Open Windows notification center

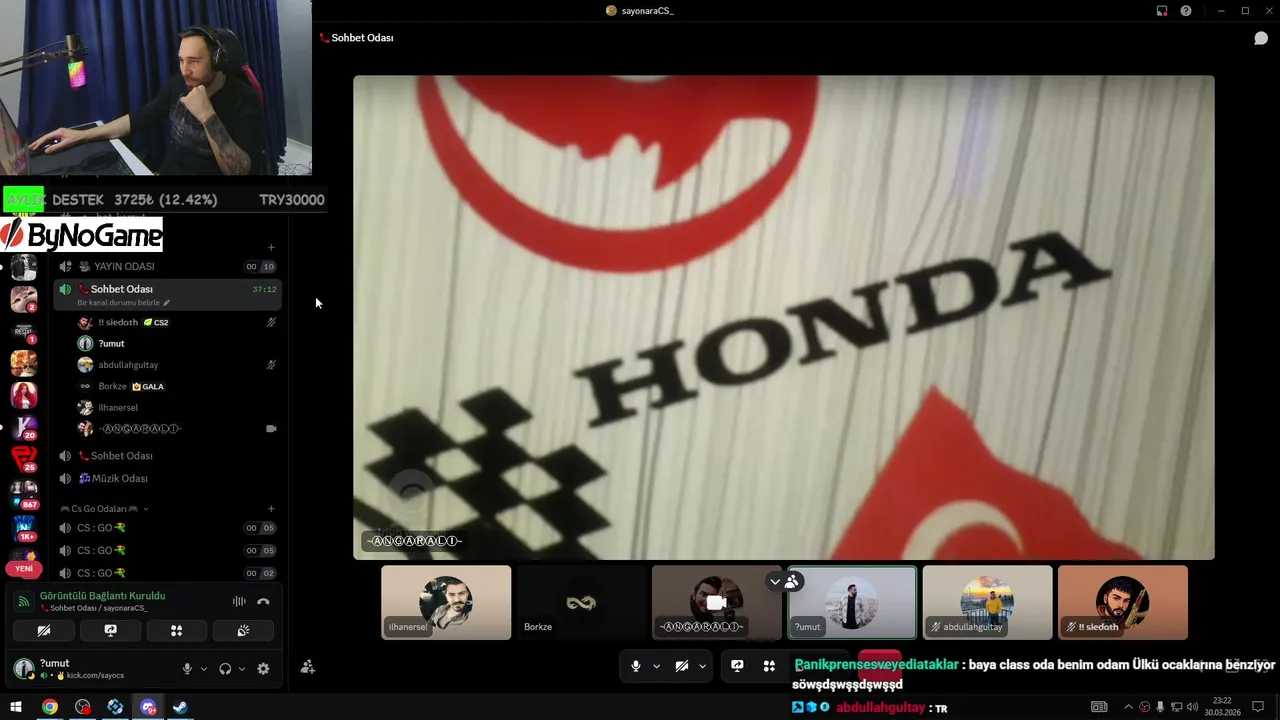click(x=1258, y=707)
